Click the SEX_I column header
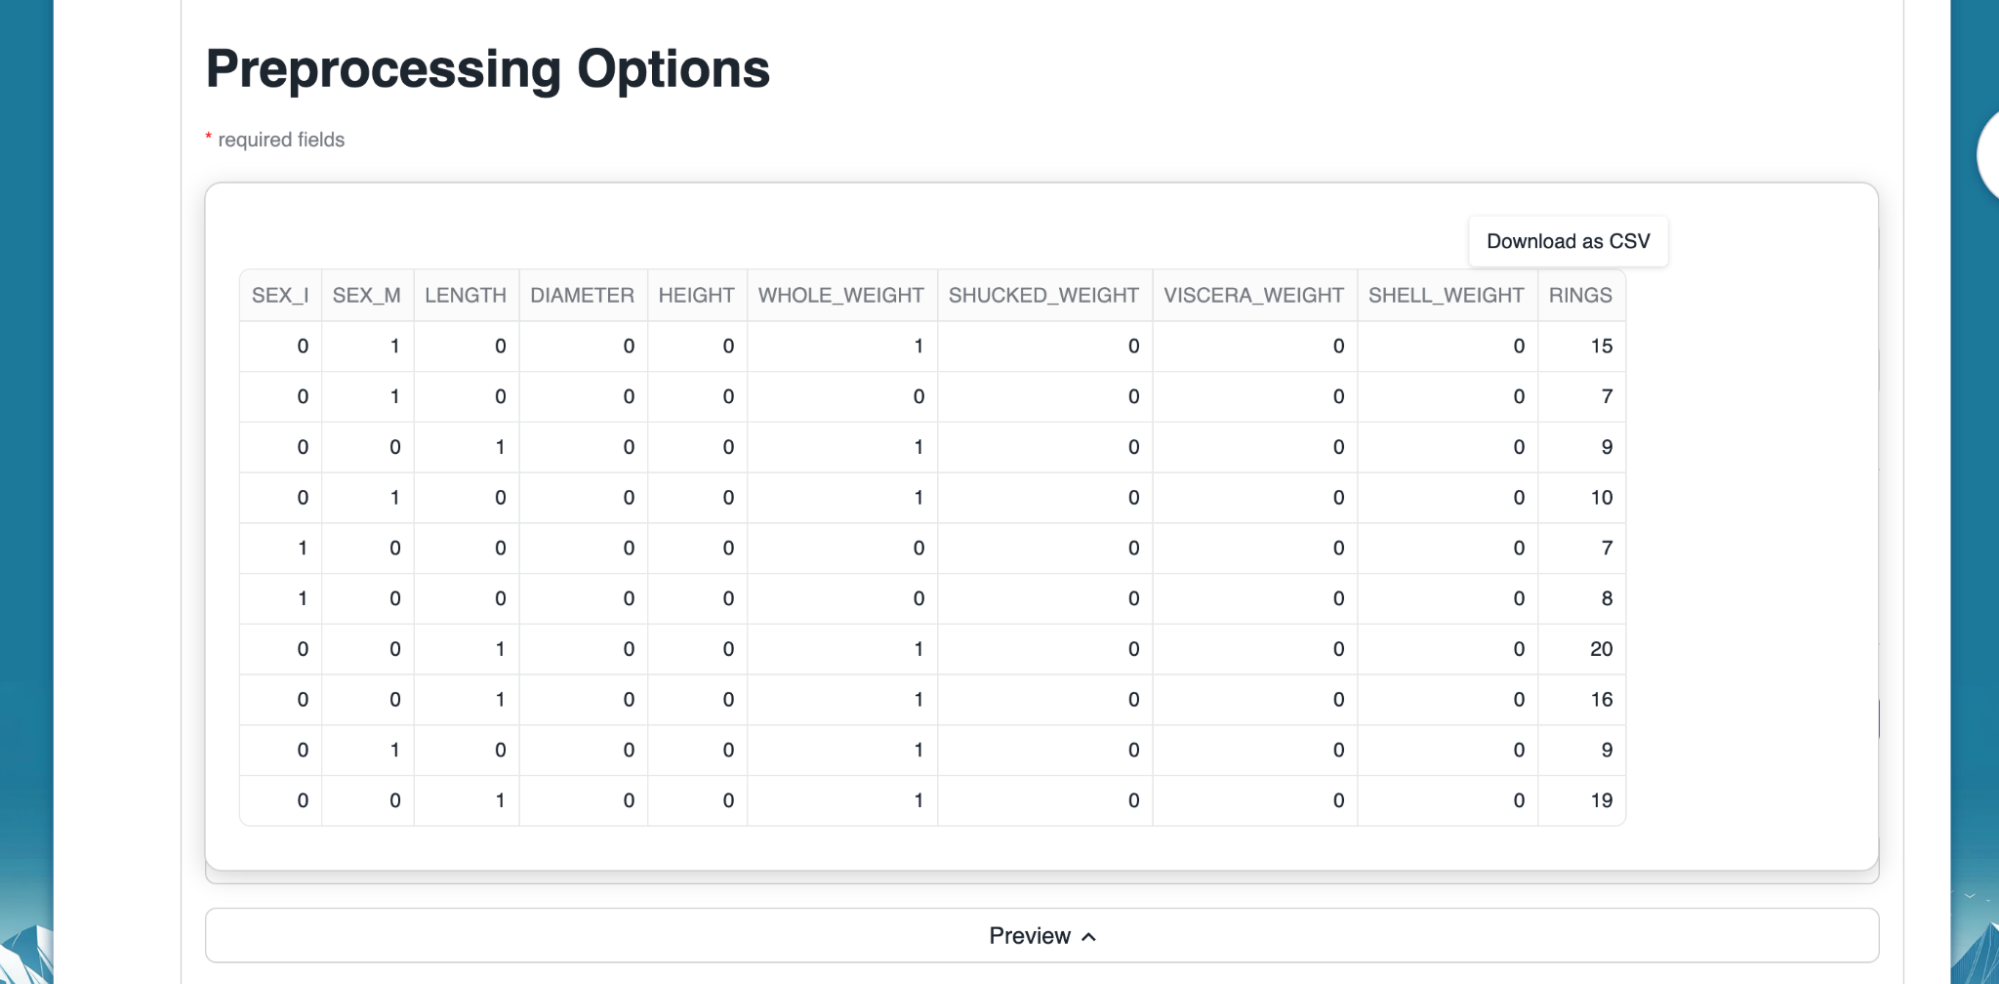Image resolution: width=1999 pixels, height=984 pixels. [x=280, y=295]
